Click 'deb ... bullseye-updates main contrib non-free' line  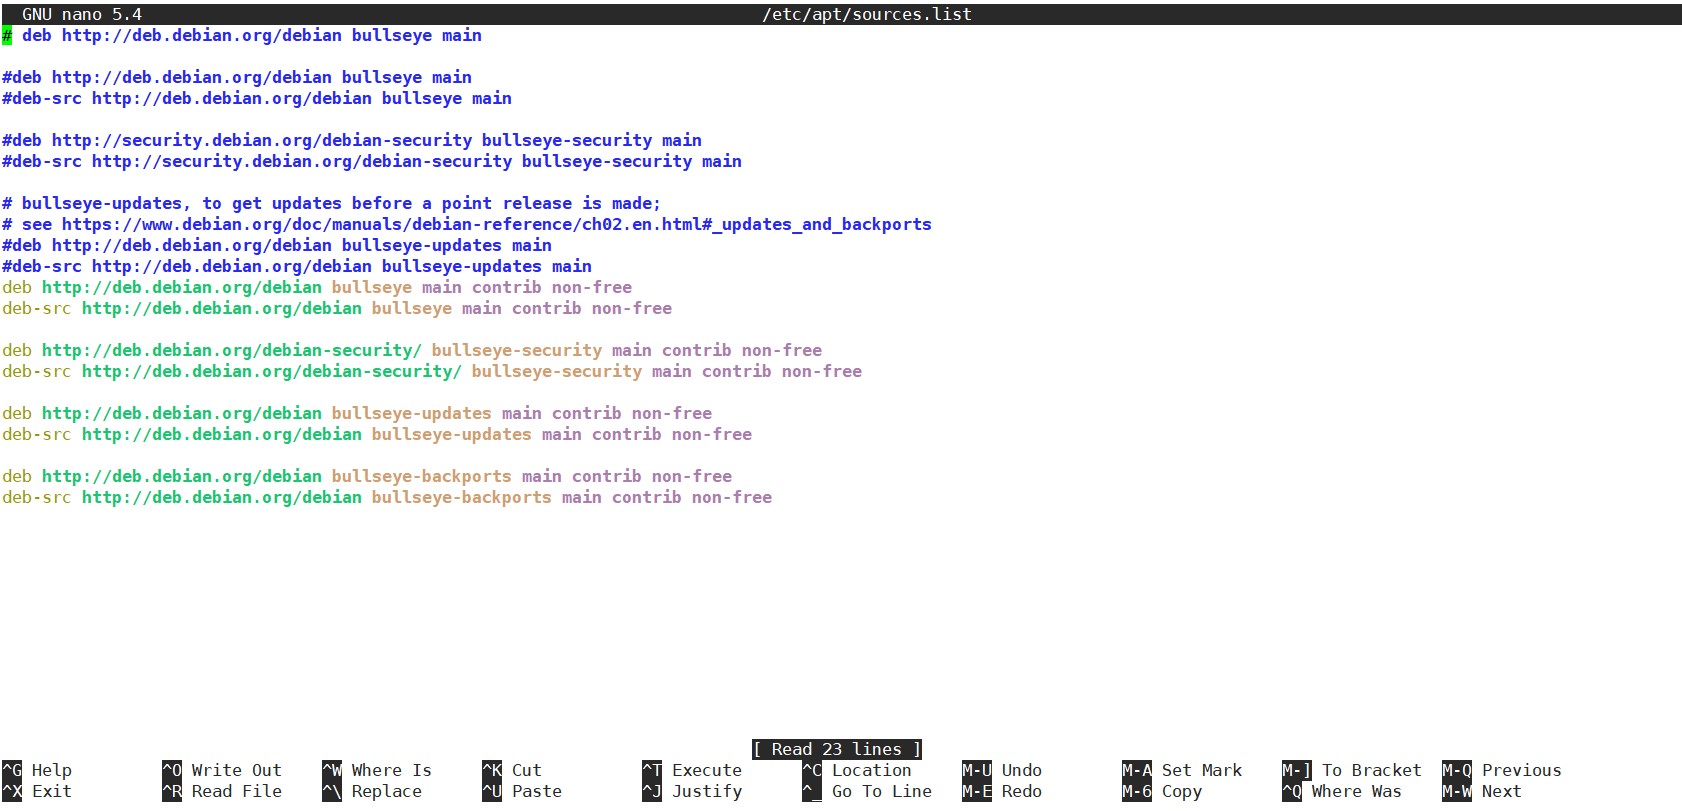click(x=357, y=413)
